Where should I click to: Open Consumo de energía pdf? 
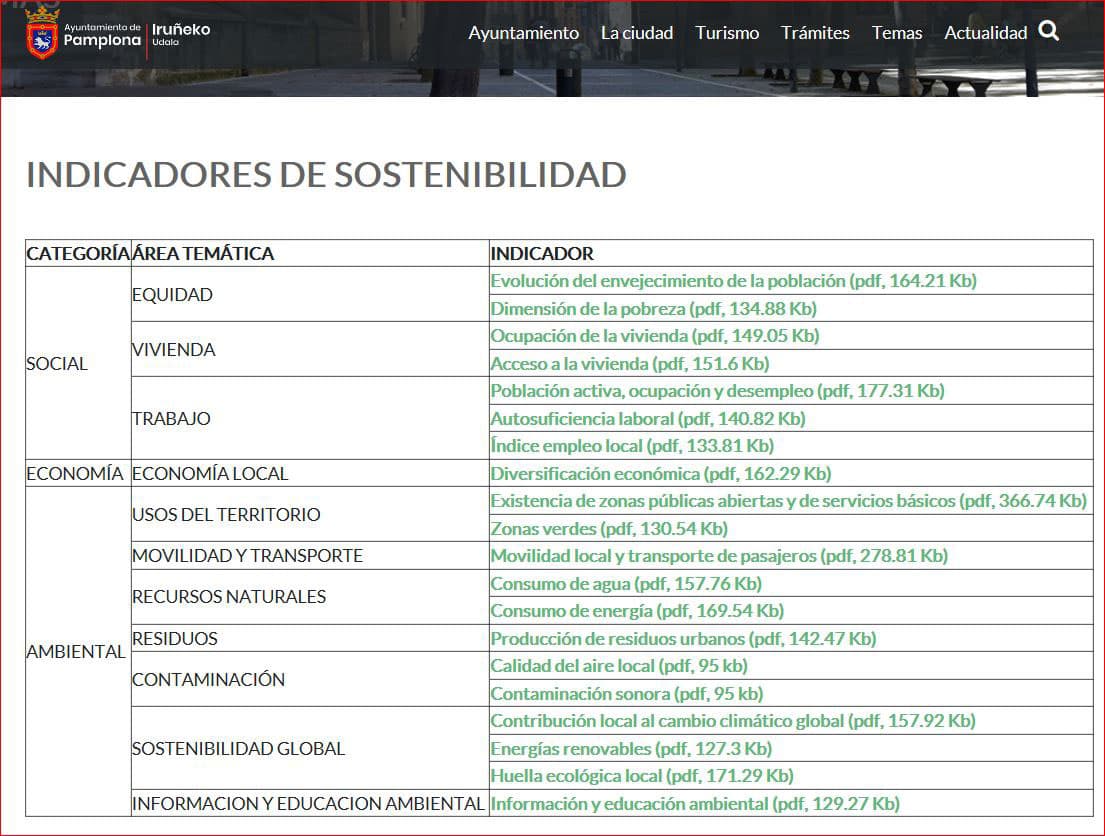637,610
